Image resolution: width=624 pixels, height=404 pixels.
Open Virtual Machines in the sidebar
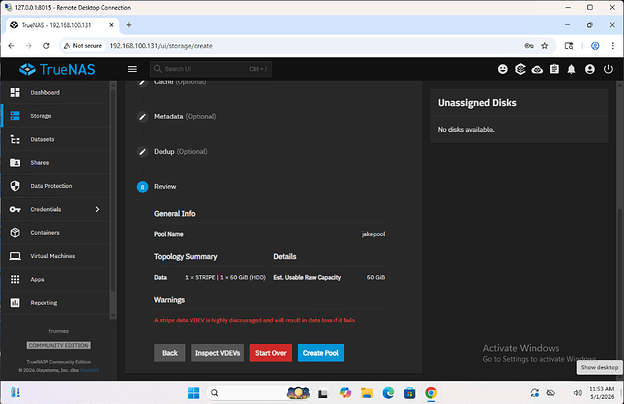[56, 256]
